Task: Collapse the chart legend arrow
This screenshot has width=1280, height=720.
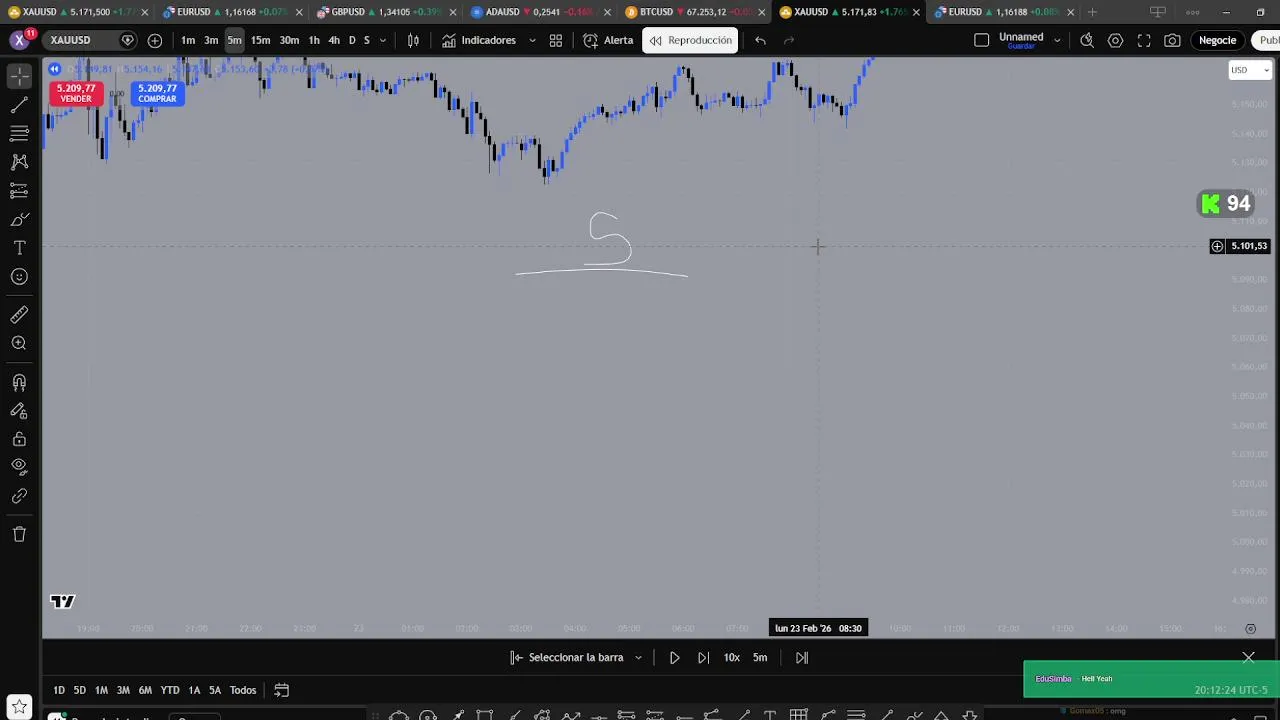Action: [x=54, y=69]
